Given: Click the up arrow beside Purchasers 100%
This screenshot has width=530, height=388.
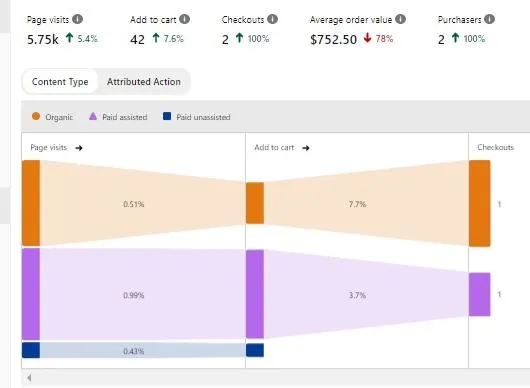Looking at the screenshot, I should (455, 38).
